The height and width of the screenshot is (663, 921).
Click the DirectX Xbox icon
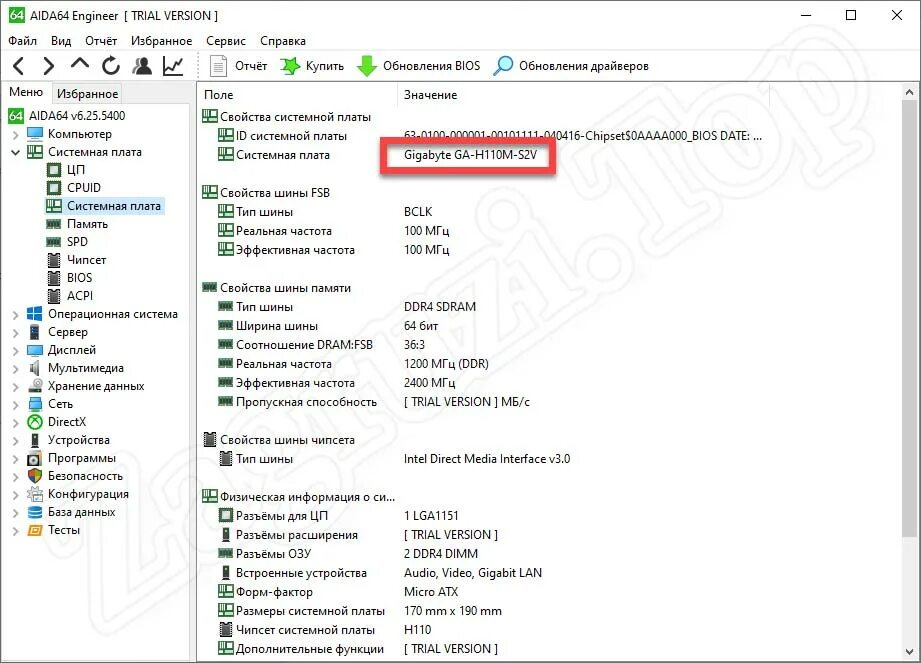click(x=35, y=422)
